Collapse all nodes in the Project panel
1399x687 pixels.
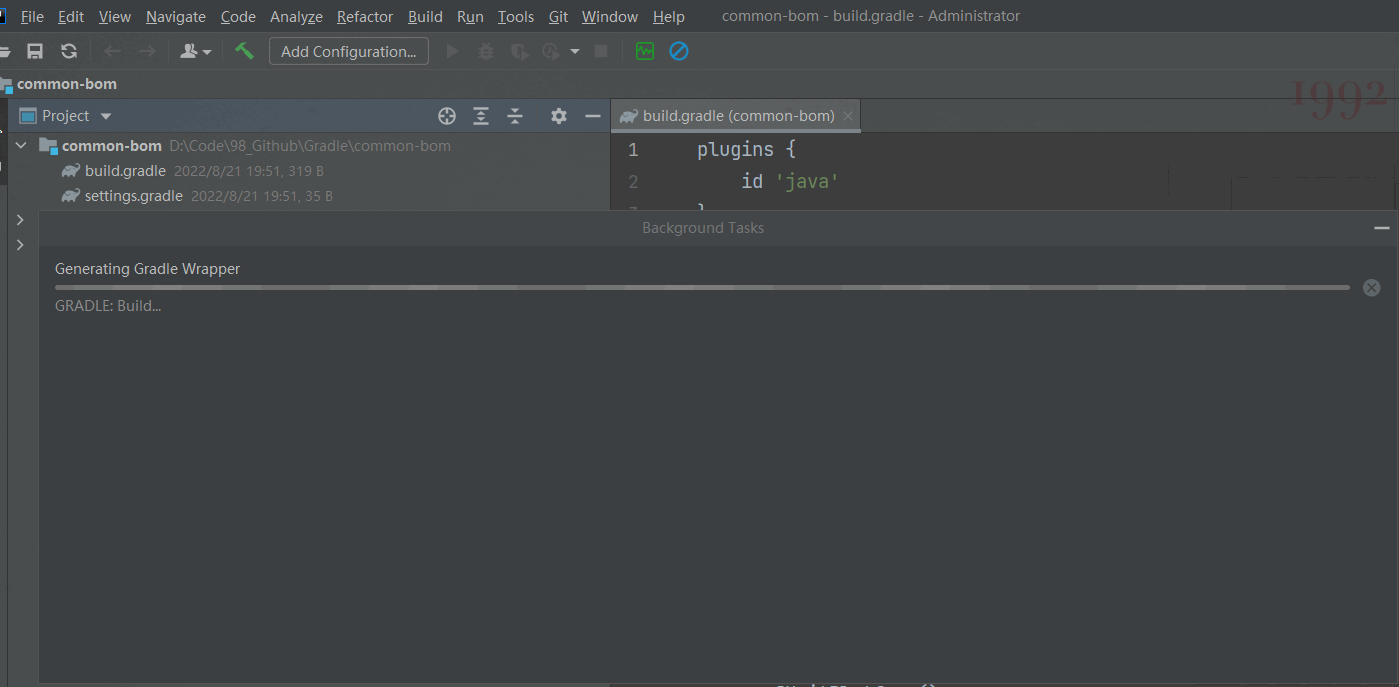coord(515,116)
